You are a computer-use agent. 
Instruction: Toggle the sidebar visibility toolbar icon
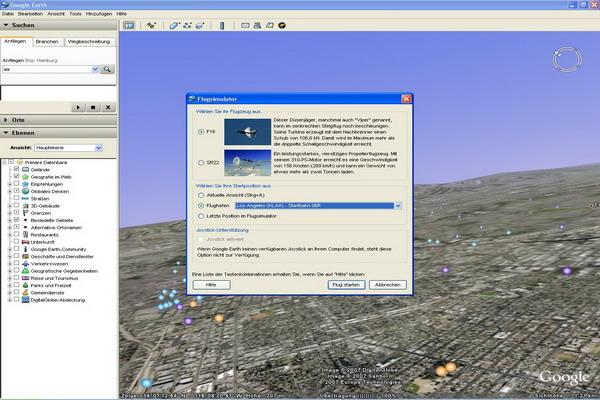pos(129,26)
